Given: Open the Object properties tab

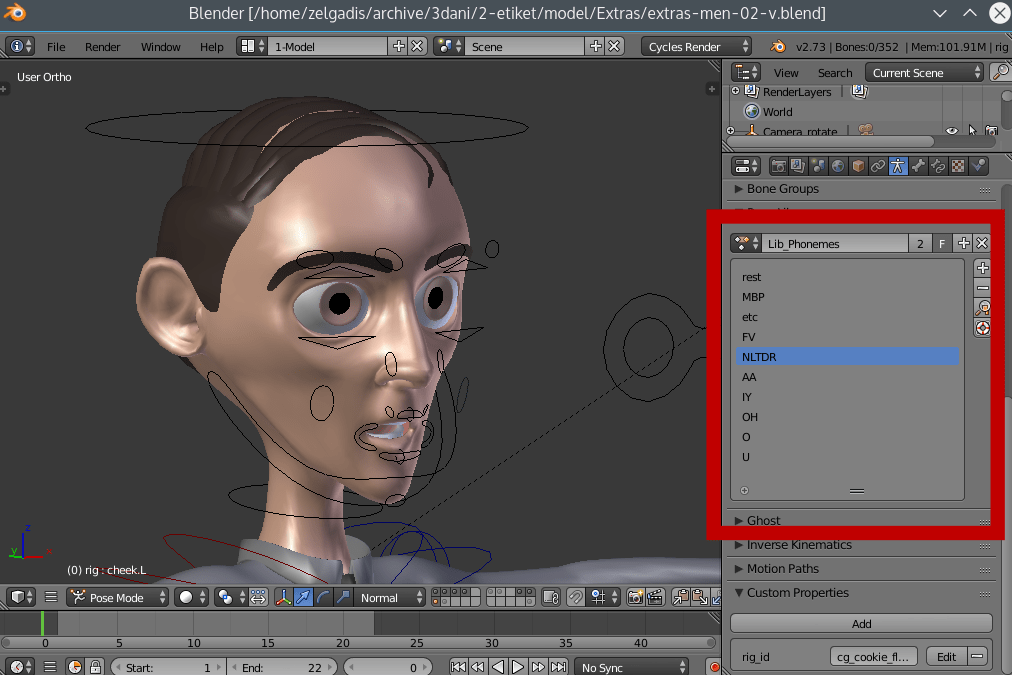Looking at the screenshot, I should pyautogui.click(x=859, y=165).
